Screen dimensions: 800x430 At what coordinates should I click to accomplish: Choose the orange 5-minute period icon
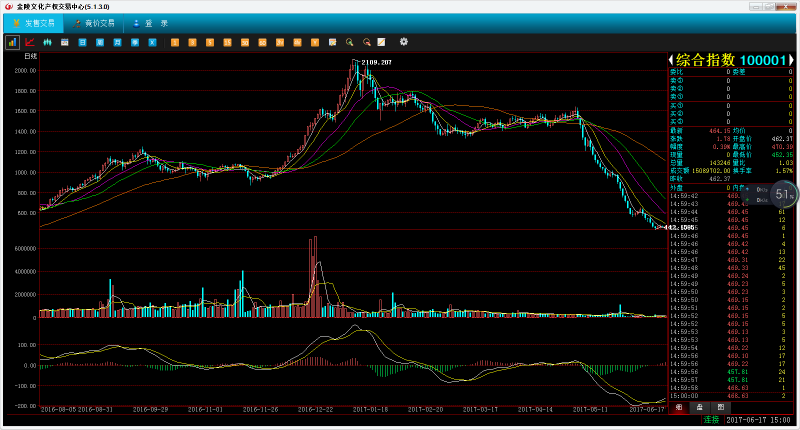[210, 42]
